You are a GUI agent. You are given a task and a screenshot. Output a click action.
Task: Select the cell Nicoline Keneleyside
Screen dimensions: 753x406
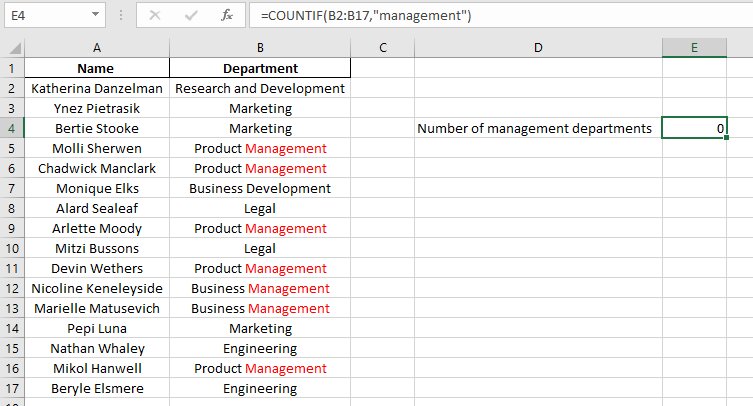click(x=97, y=288)
